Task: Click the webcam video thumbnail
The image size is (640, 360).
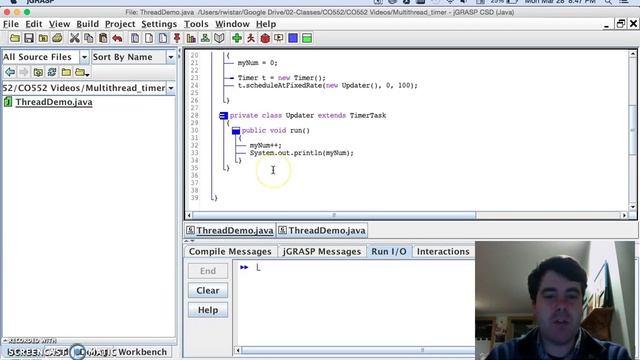Action: [x=555, y=300]
